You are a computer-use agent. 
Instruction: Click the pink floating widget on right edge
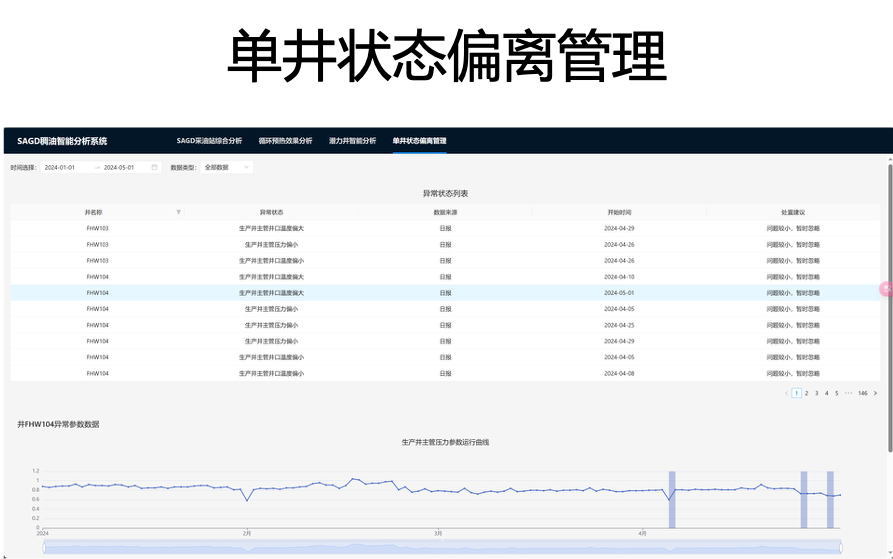885,289
